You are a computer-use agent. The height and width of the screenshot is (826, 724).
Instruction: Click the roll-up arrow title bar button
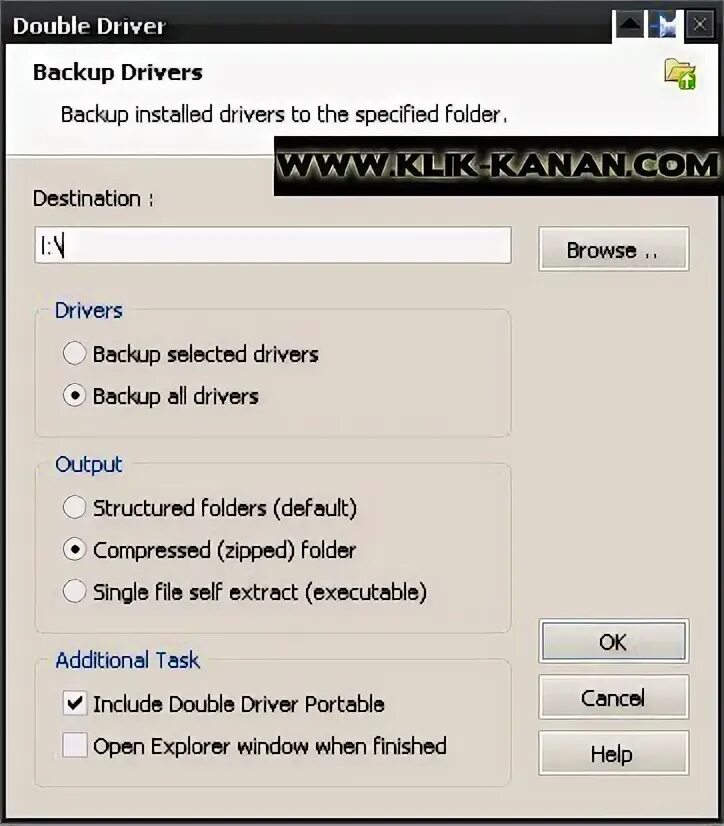click(630, 24)
